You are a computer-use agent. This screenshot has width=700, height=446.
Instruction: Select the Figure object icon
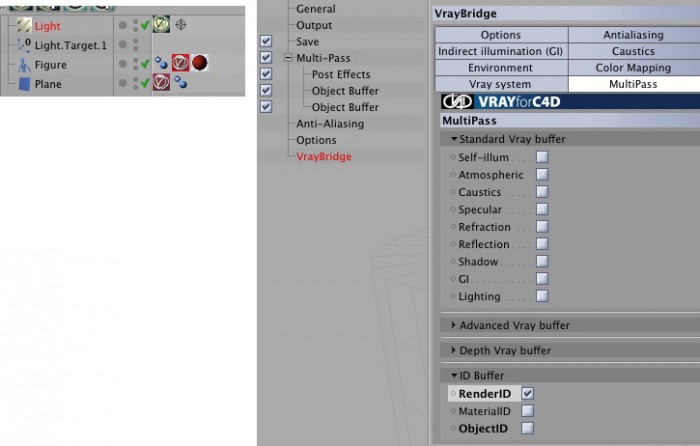(24, 65)
